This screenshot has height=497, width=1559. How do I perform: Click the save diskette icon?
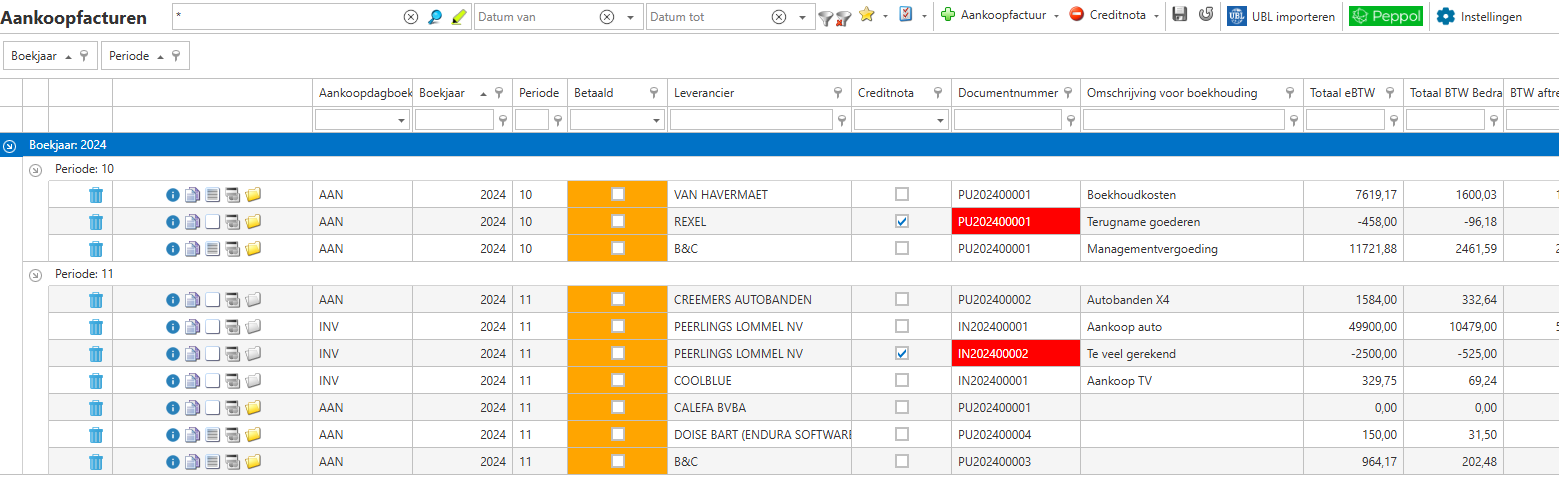[1180, 15]
